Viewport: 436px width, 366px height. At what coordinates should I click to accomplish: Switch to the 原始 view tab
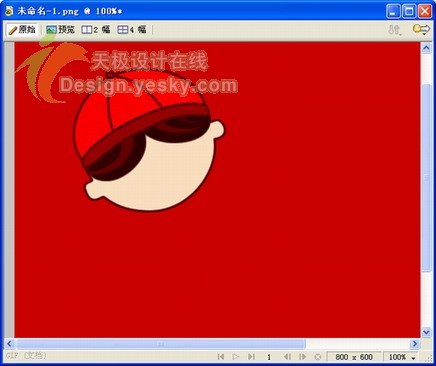click(22, 30)
